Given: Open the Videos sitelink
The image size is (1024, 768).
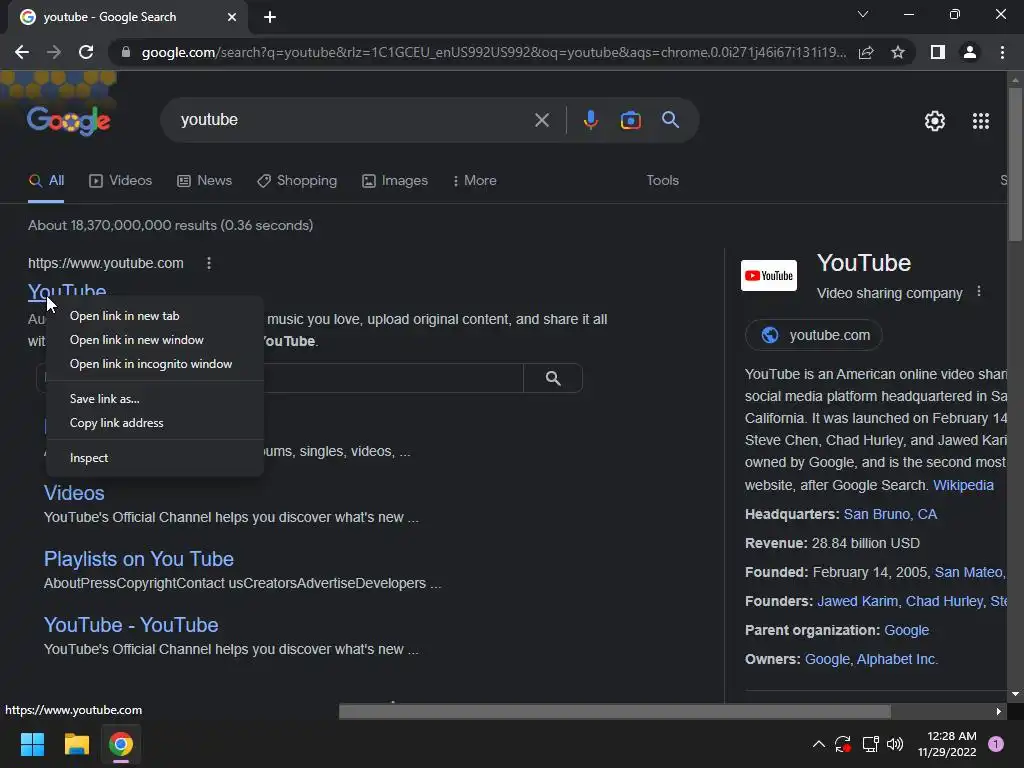Looking at the screenshot, I should 74,493.
